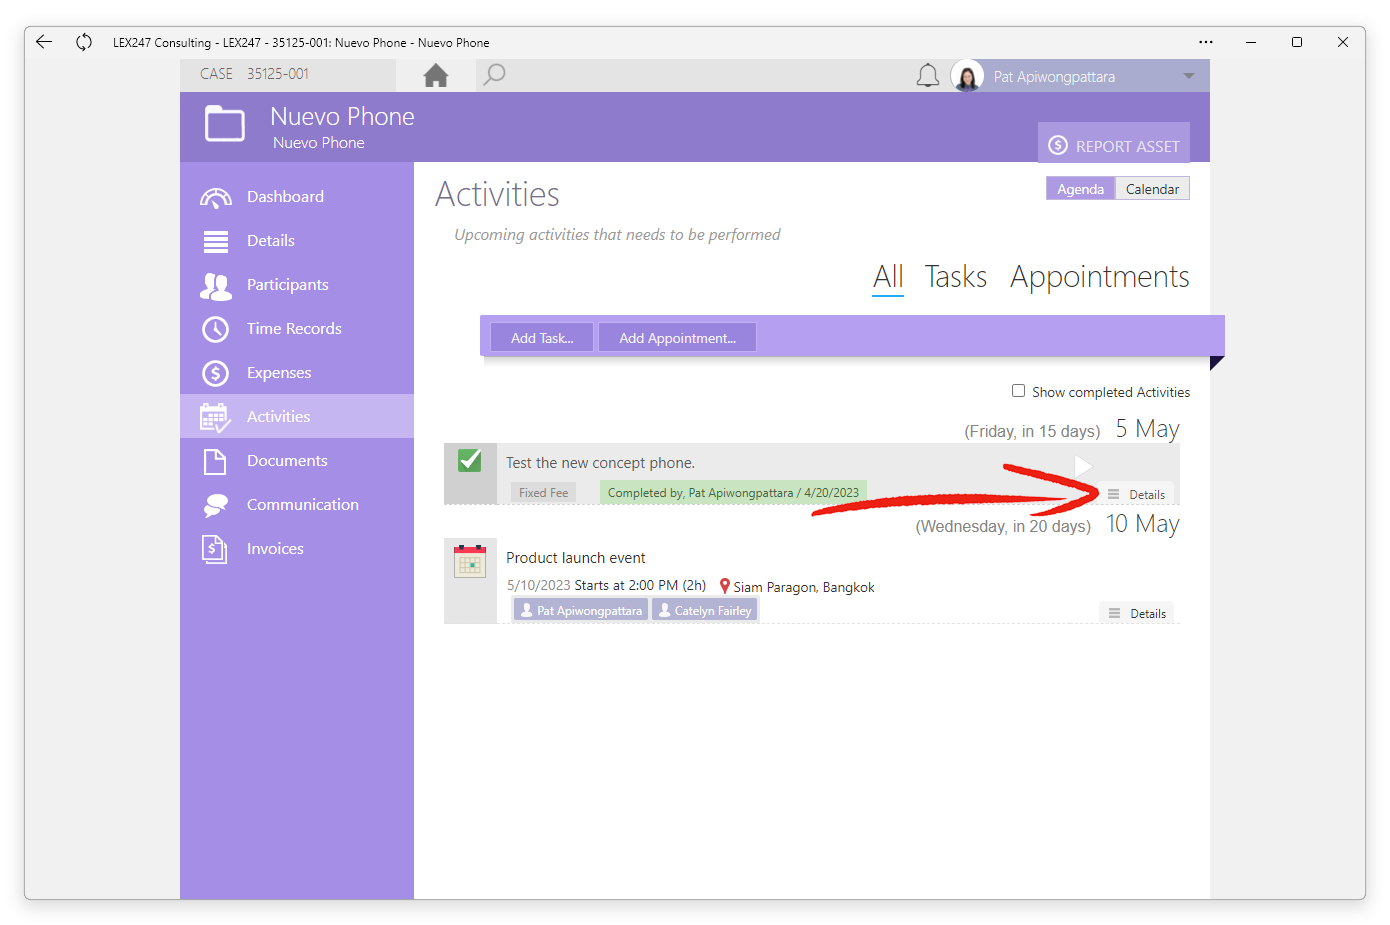The width and height of the screenshot is (1390, 925).
Task: Switch to Calendar view
Action: [x=1152, y=189]
